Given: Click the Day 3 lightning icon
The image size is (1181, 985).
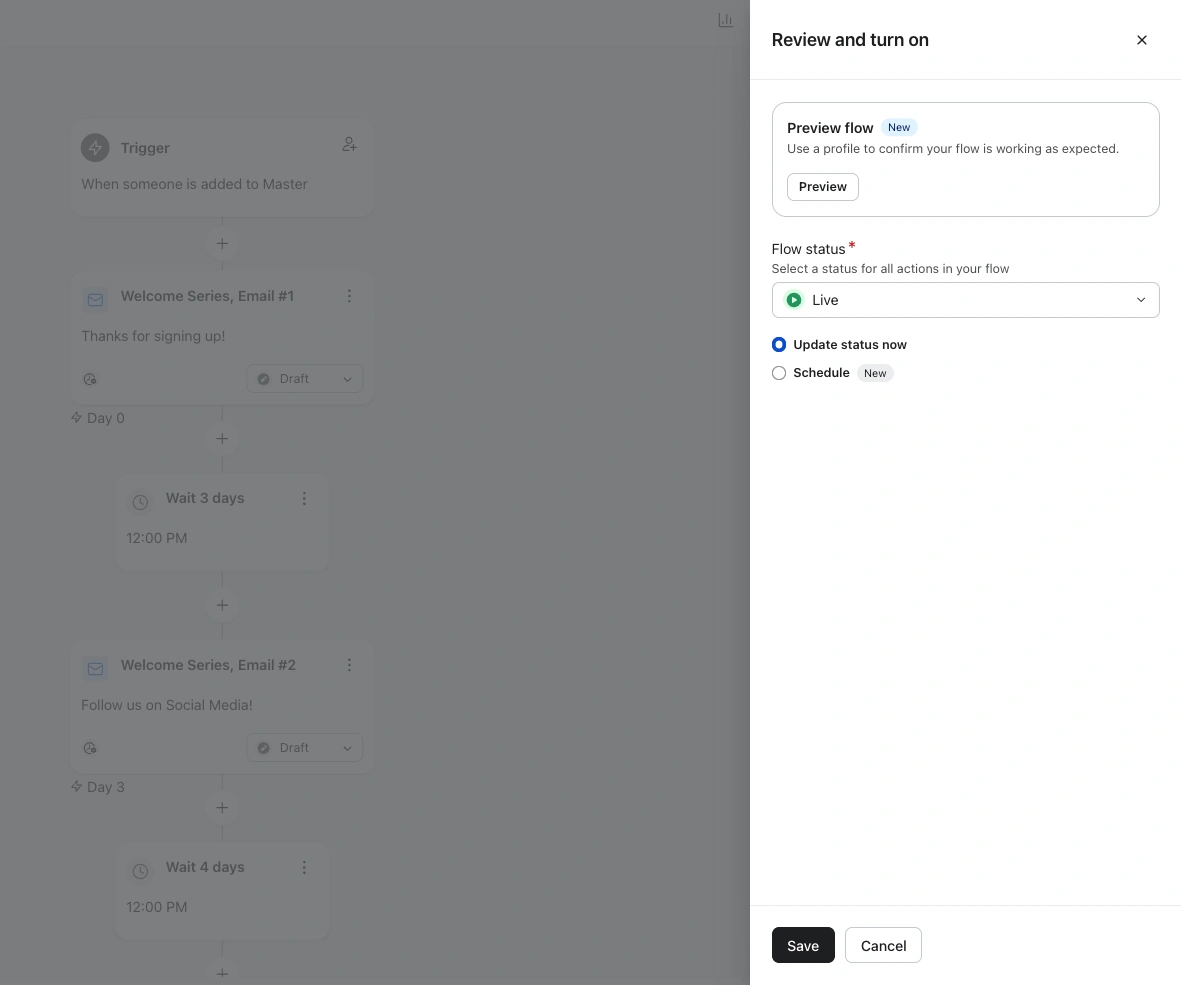Looking at the screenshot, I should (76, 786).
